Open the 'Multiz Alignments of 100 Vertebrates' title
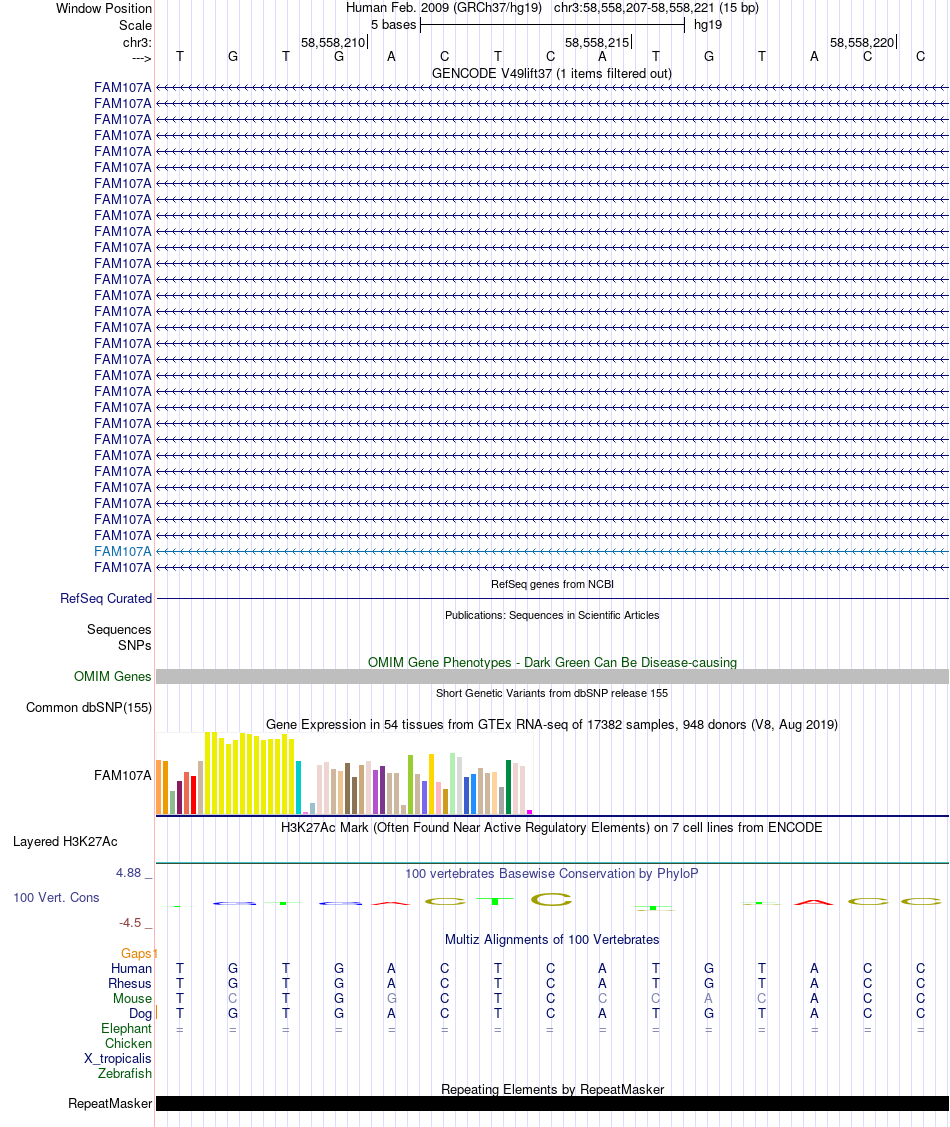 coord(552,939)
